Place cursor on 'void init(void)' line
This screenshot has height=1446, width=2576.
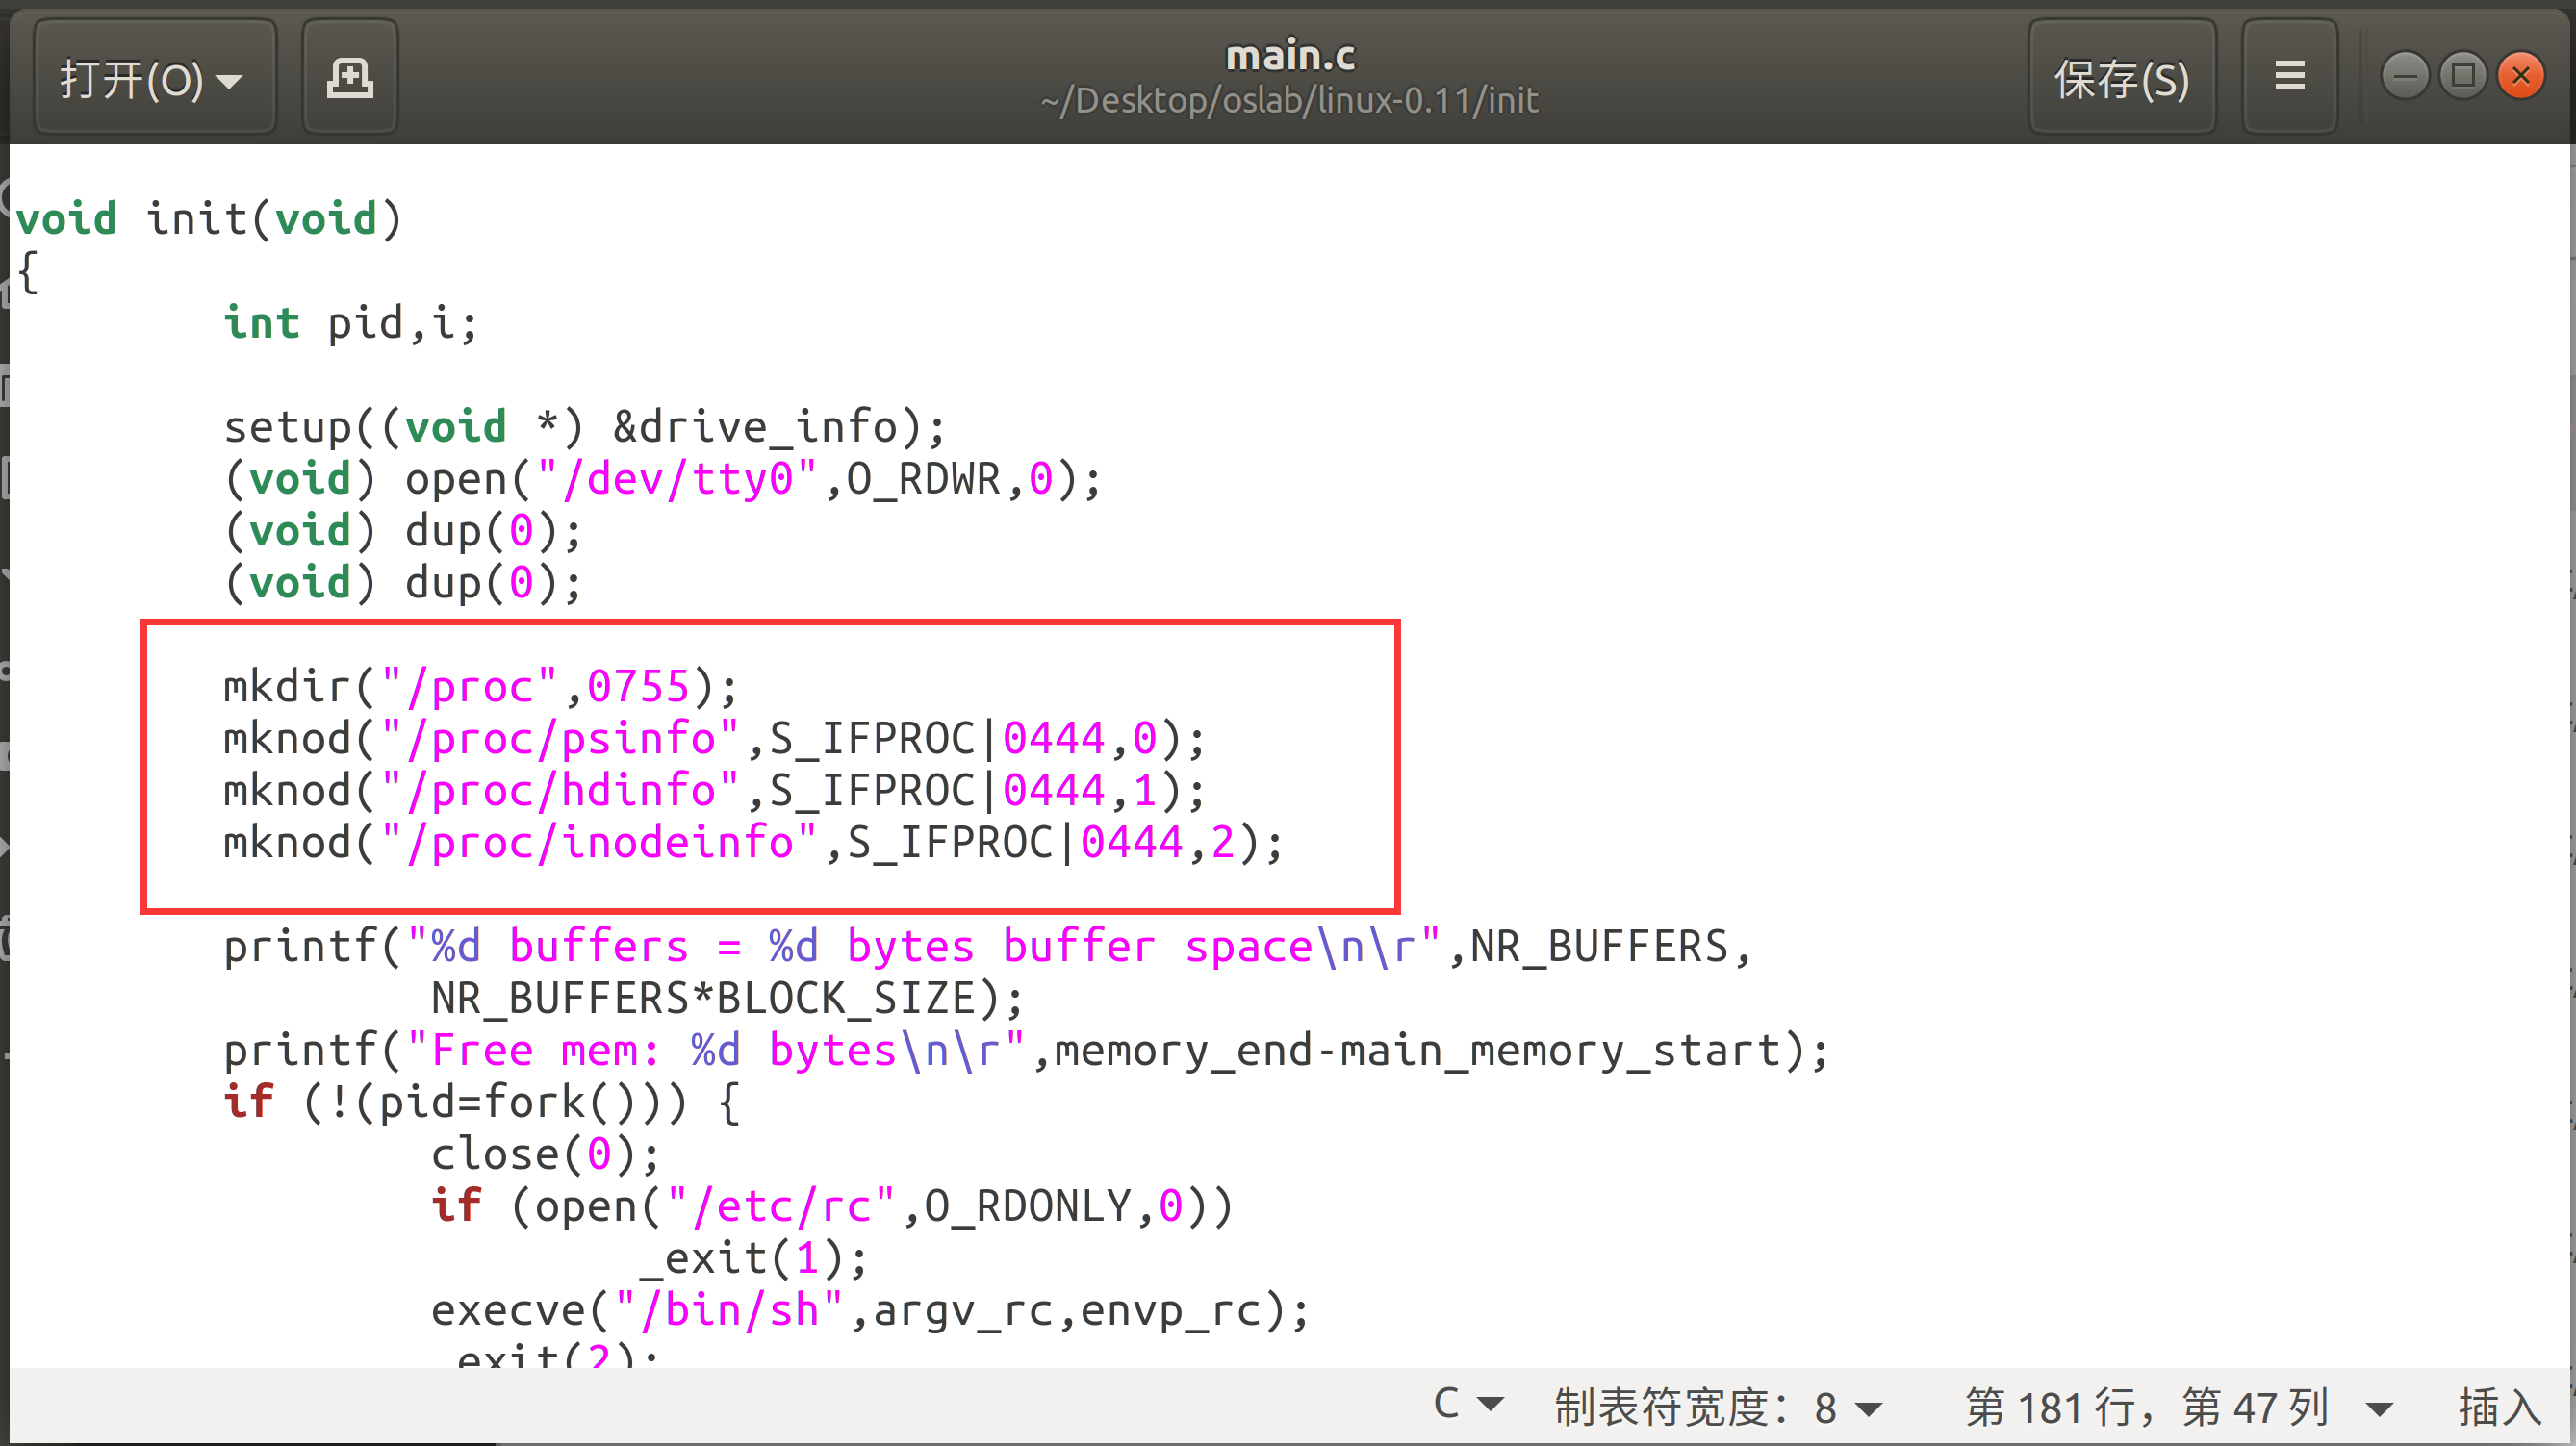(210, 219)
